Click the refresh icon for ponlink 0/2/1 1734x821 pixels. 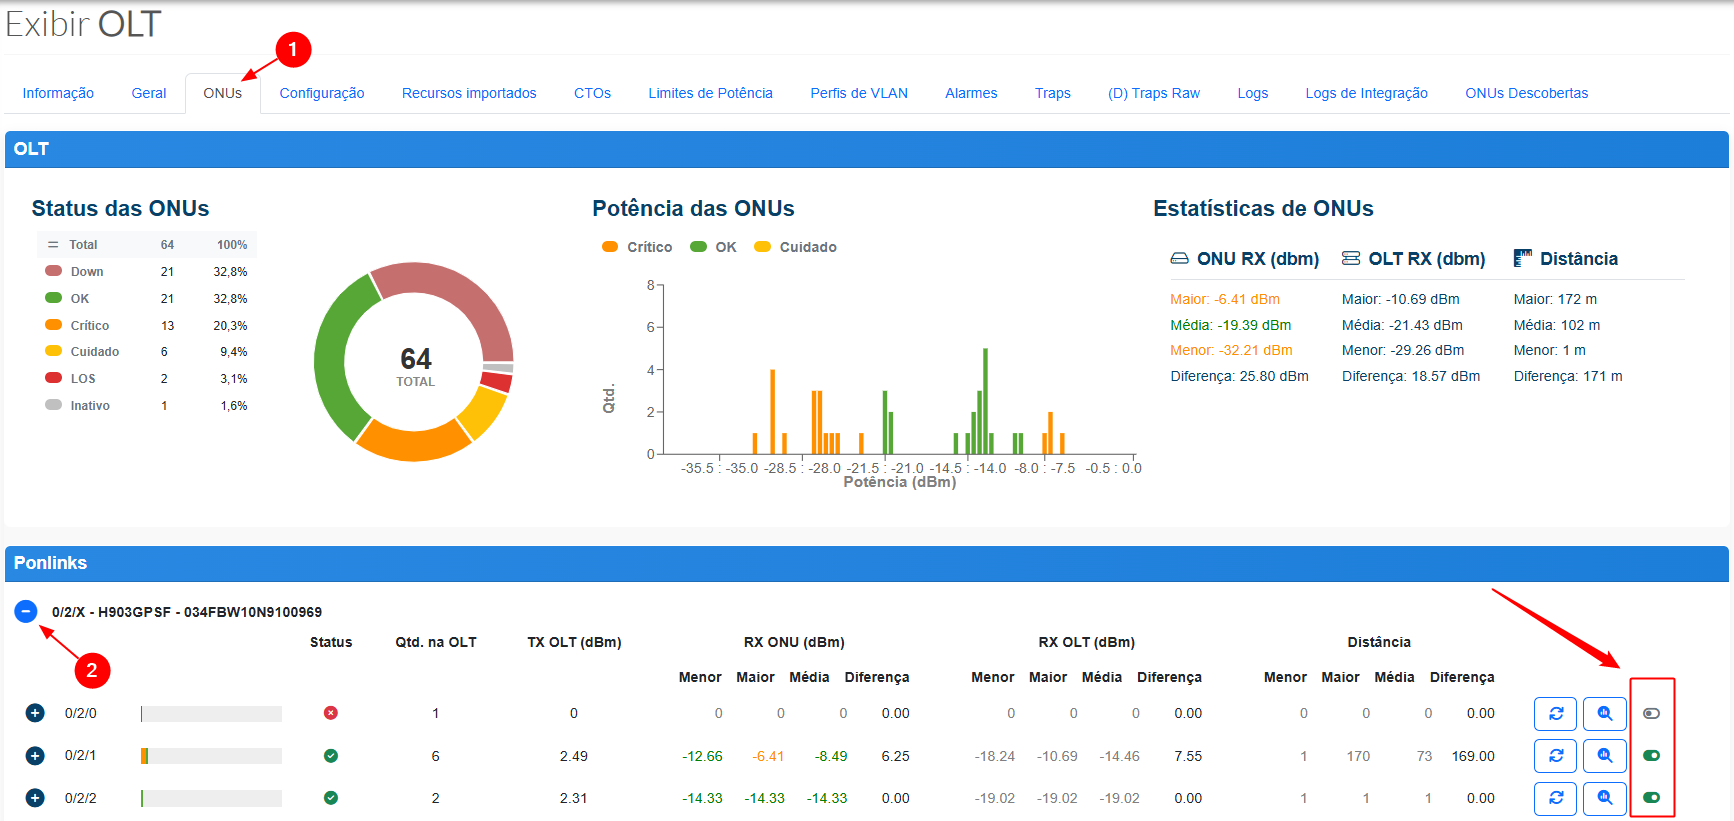(1555, 756)
